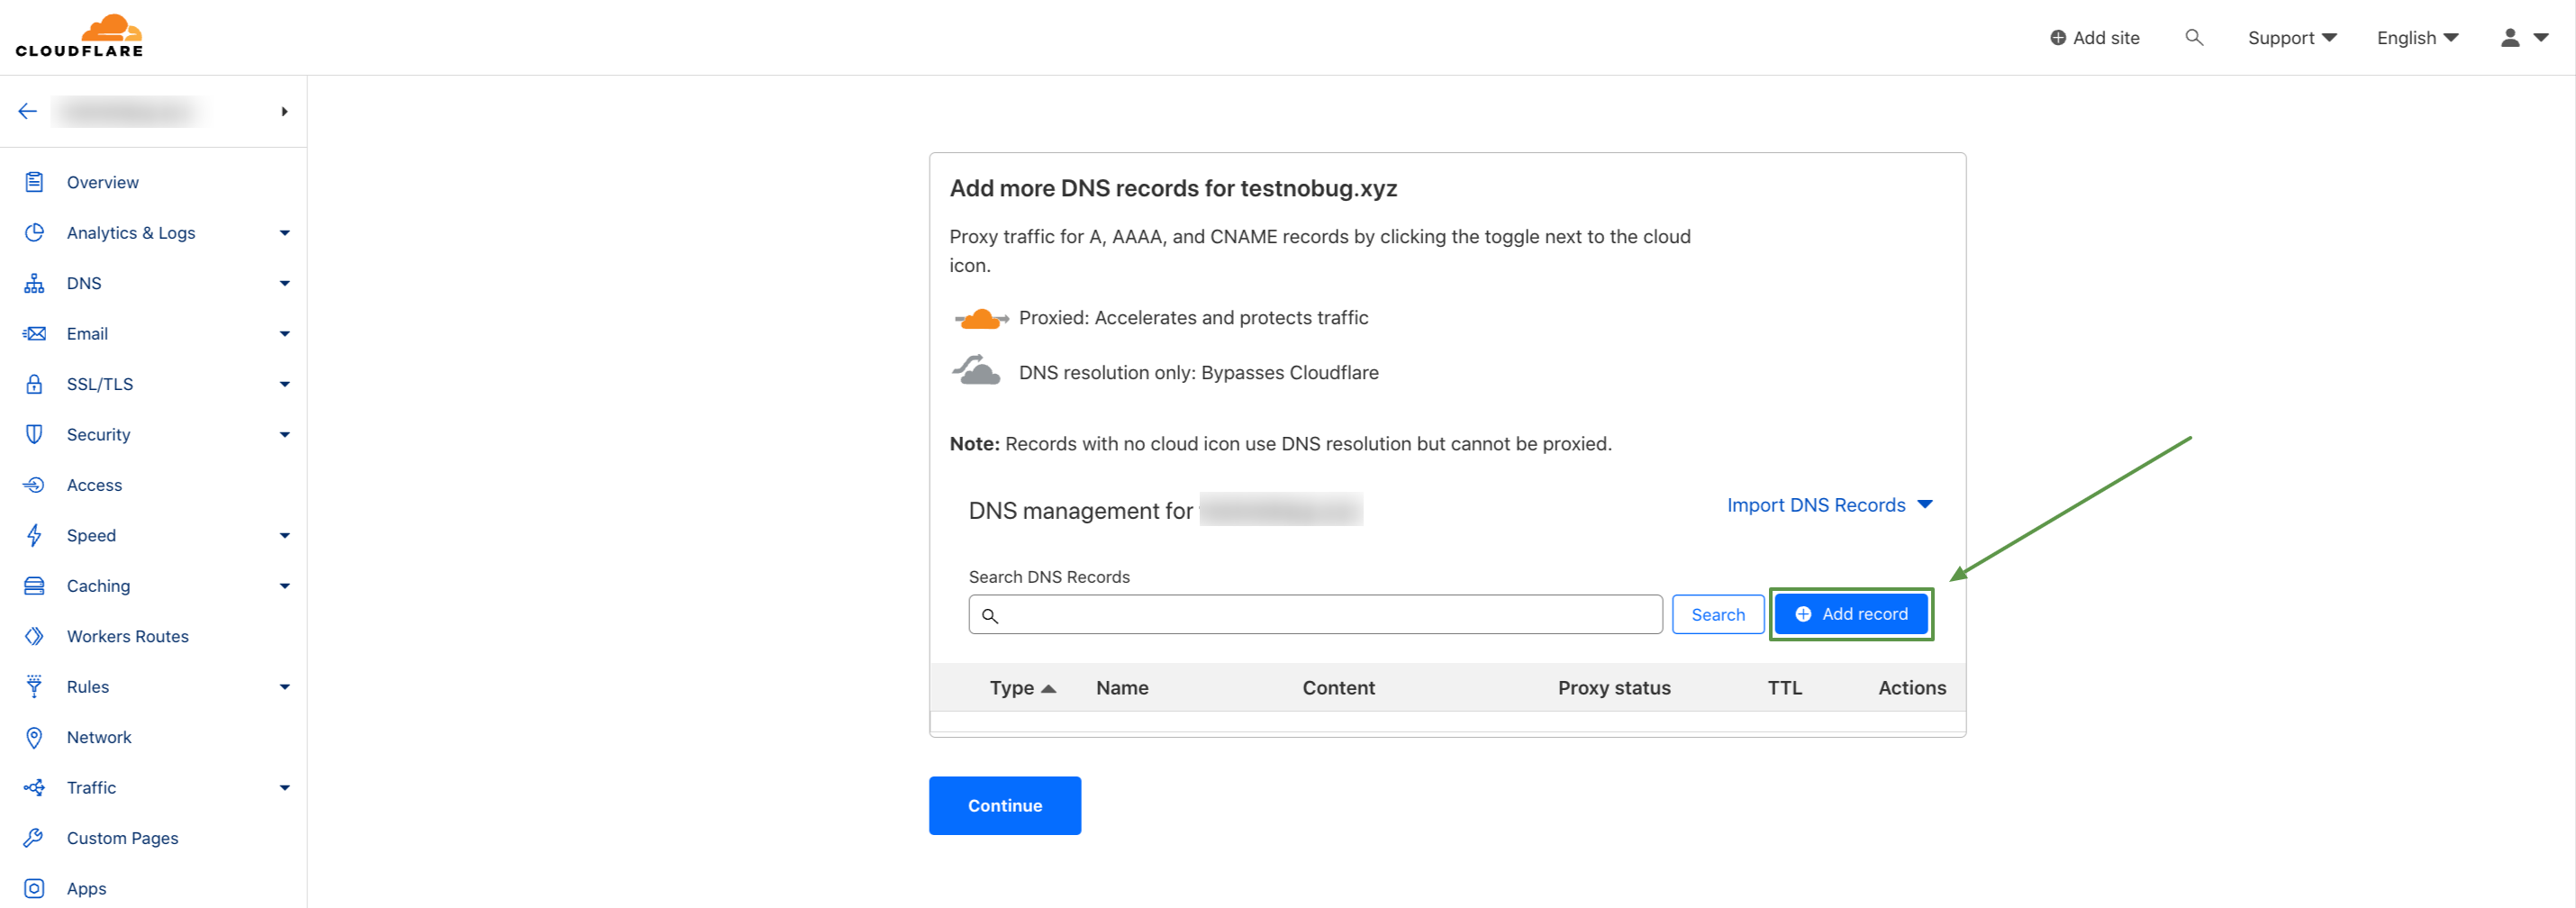
Task: Expand Email submenu arrow
Action: [285, 334]
